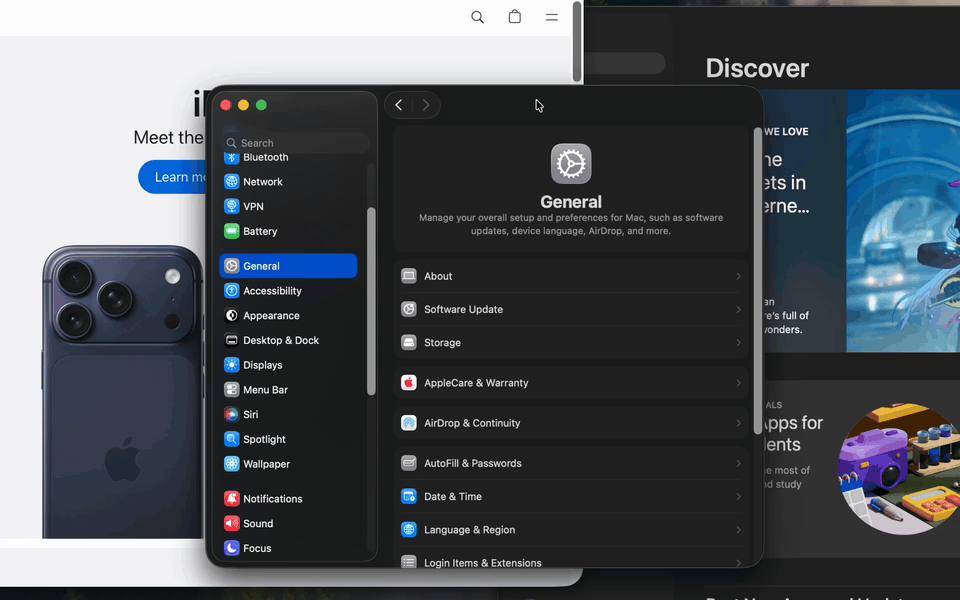Open Displays settings label
Screen dimensions: 960x600
263,366
